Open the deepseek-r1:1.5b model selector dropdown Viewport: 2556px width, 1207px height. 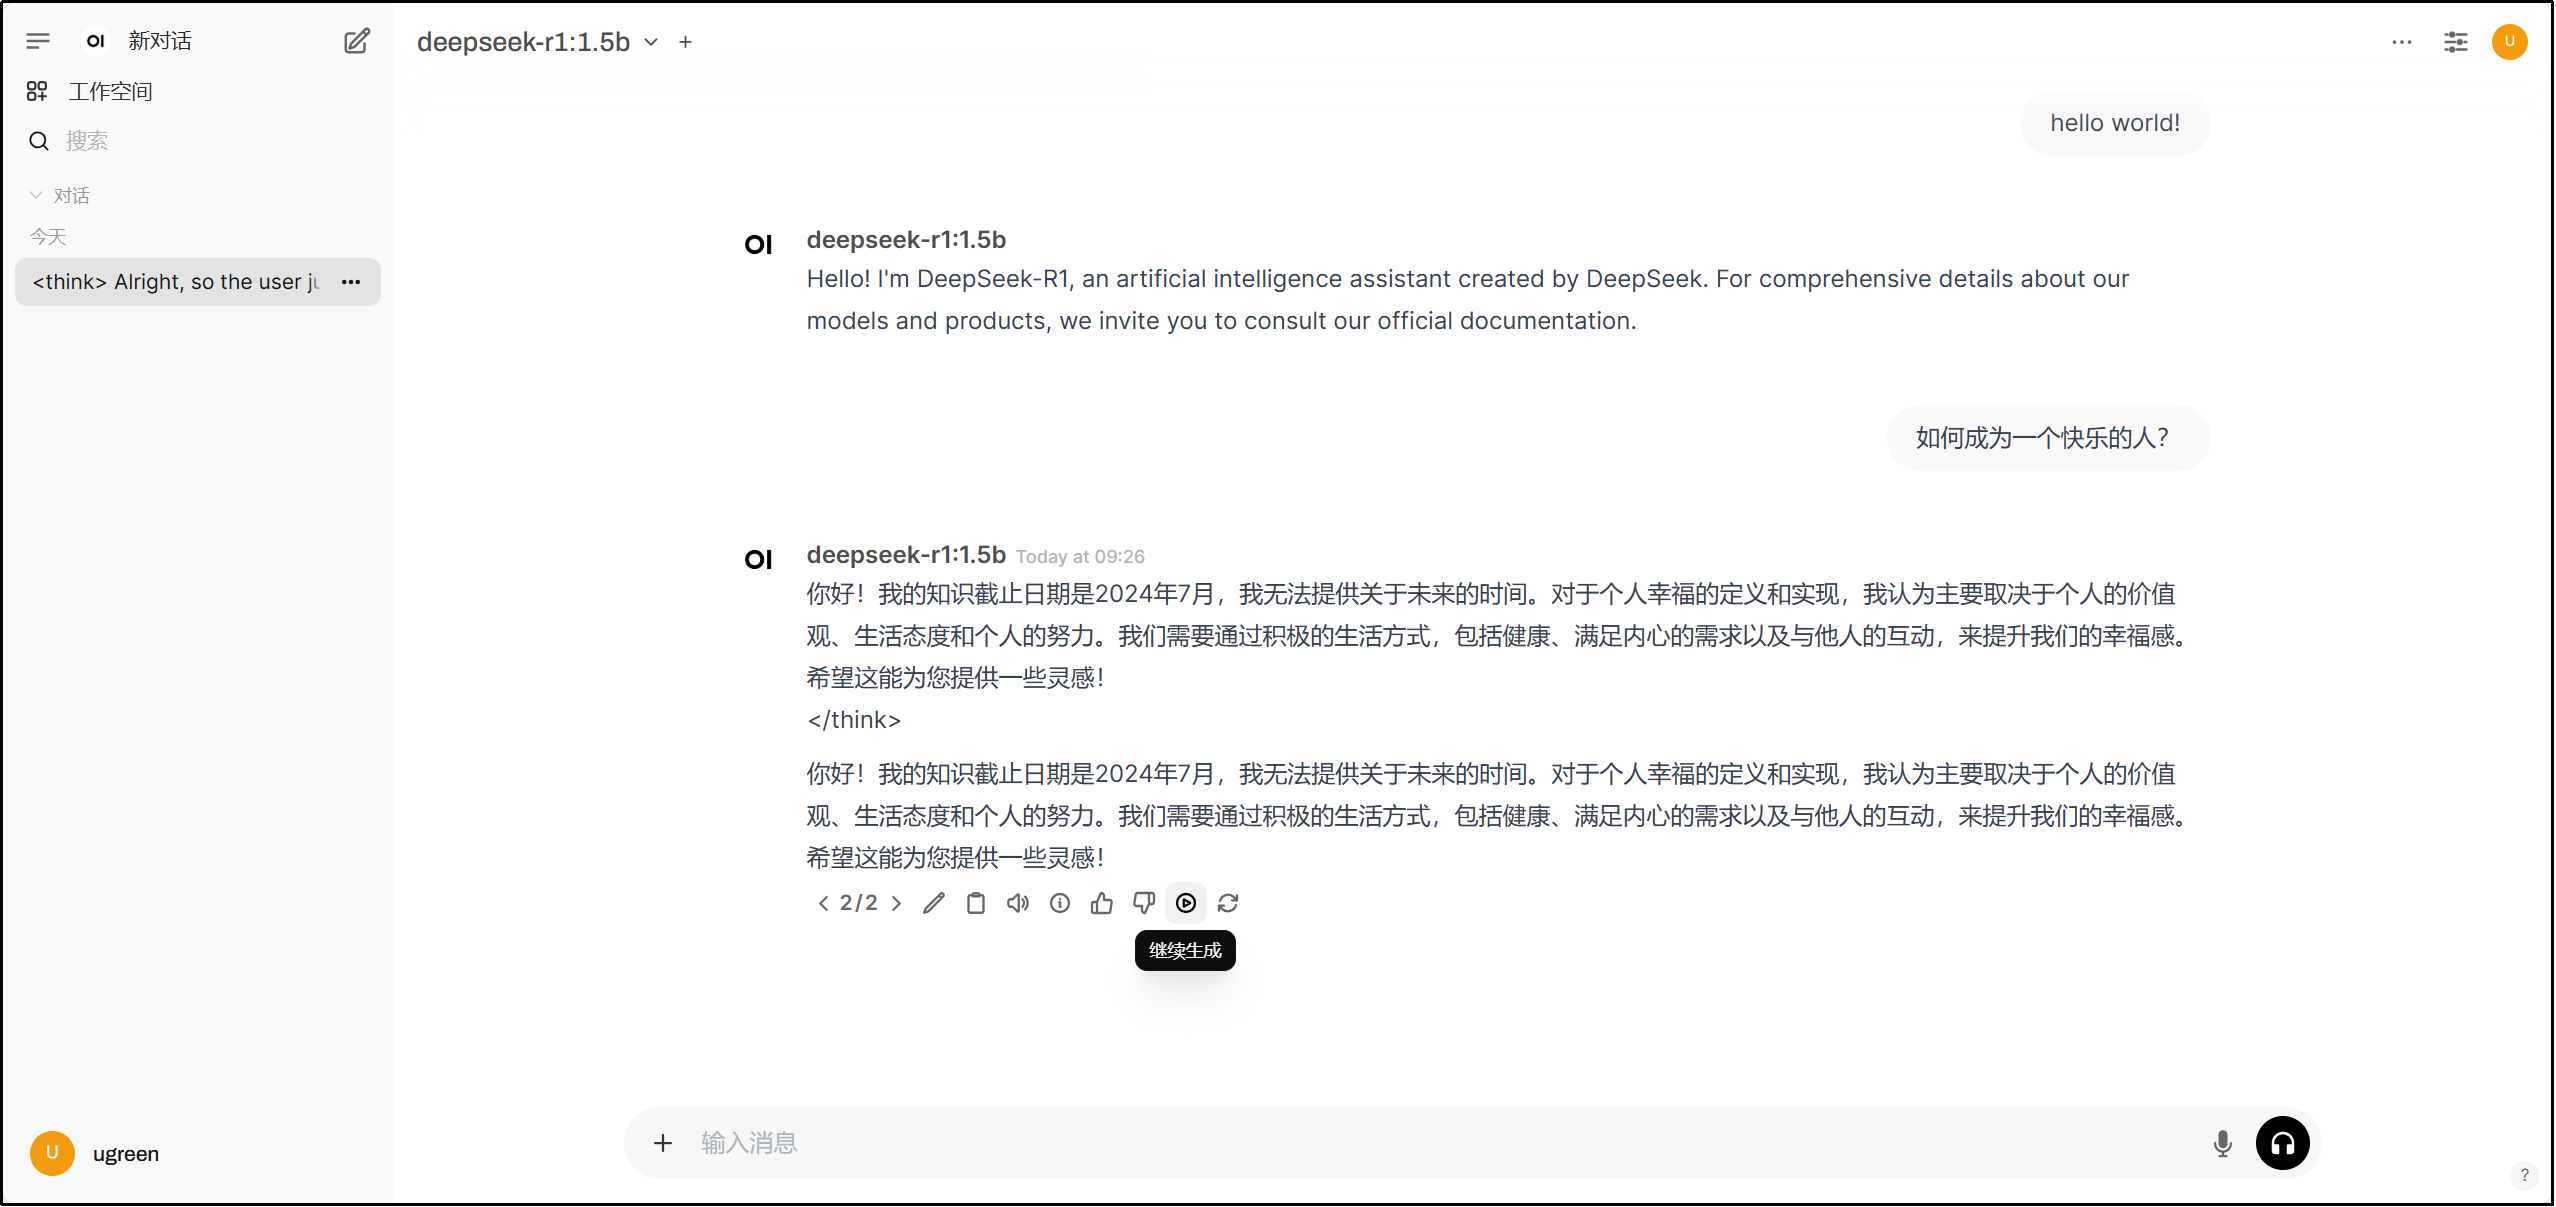[x=538, y=42]
